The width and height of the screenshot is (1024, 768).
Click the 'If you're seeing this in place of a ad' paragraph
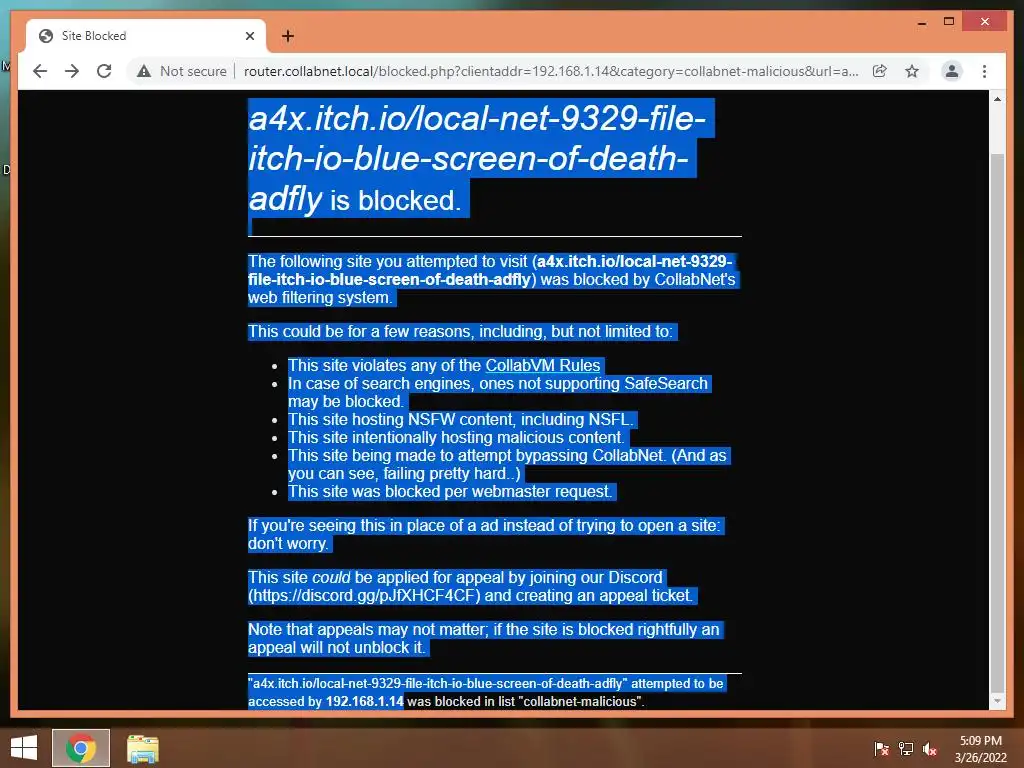484,534
